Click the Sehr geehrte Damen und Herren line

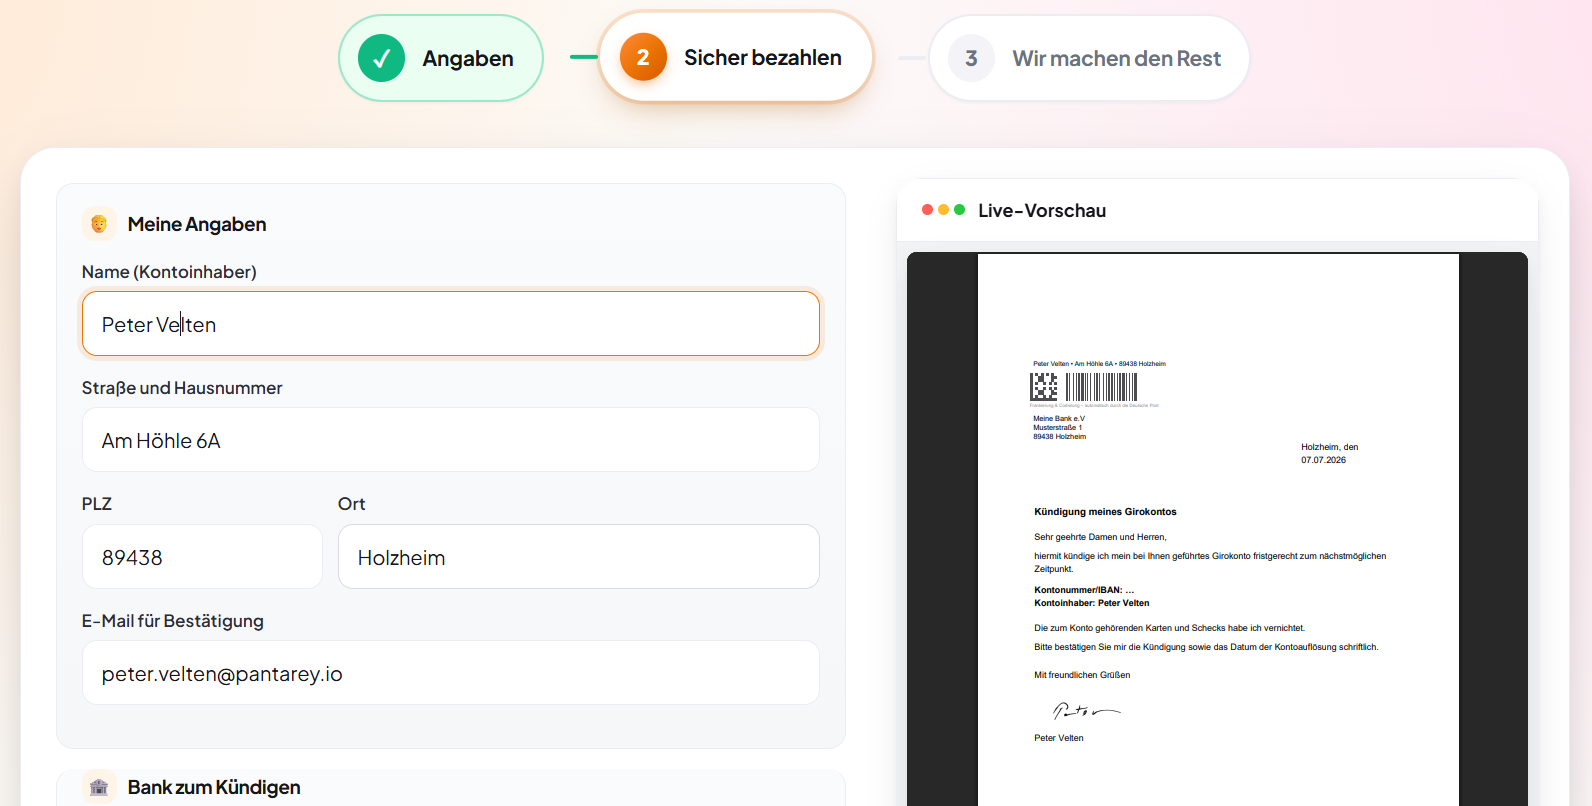click(1100, 537)
